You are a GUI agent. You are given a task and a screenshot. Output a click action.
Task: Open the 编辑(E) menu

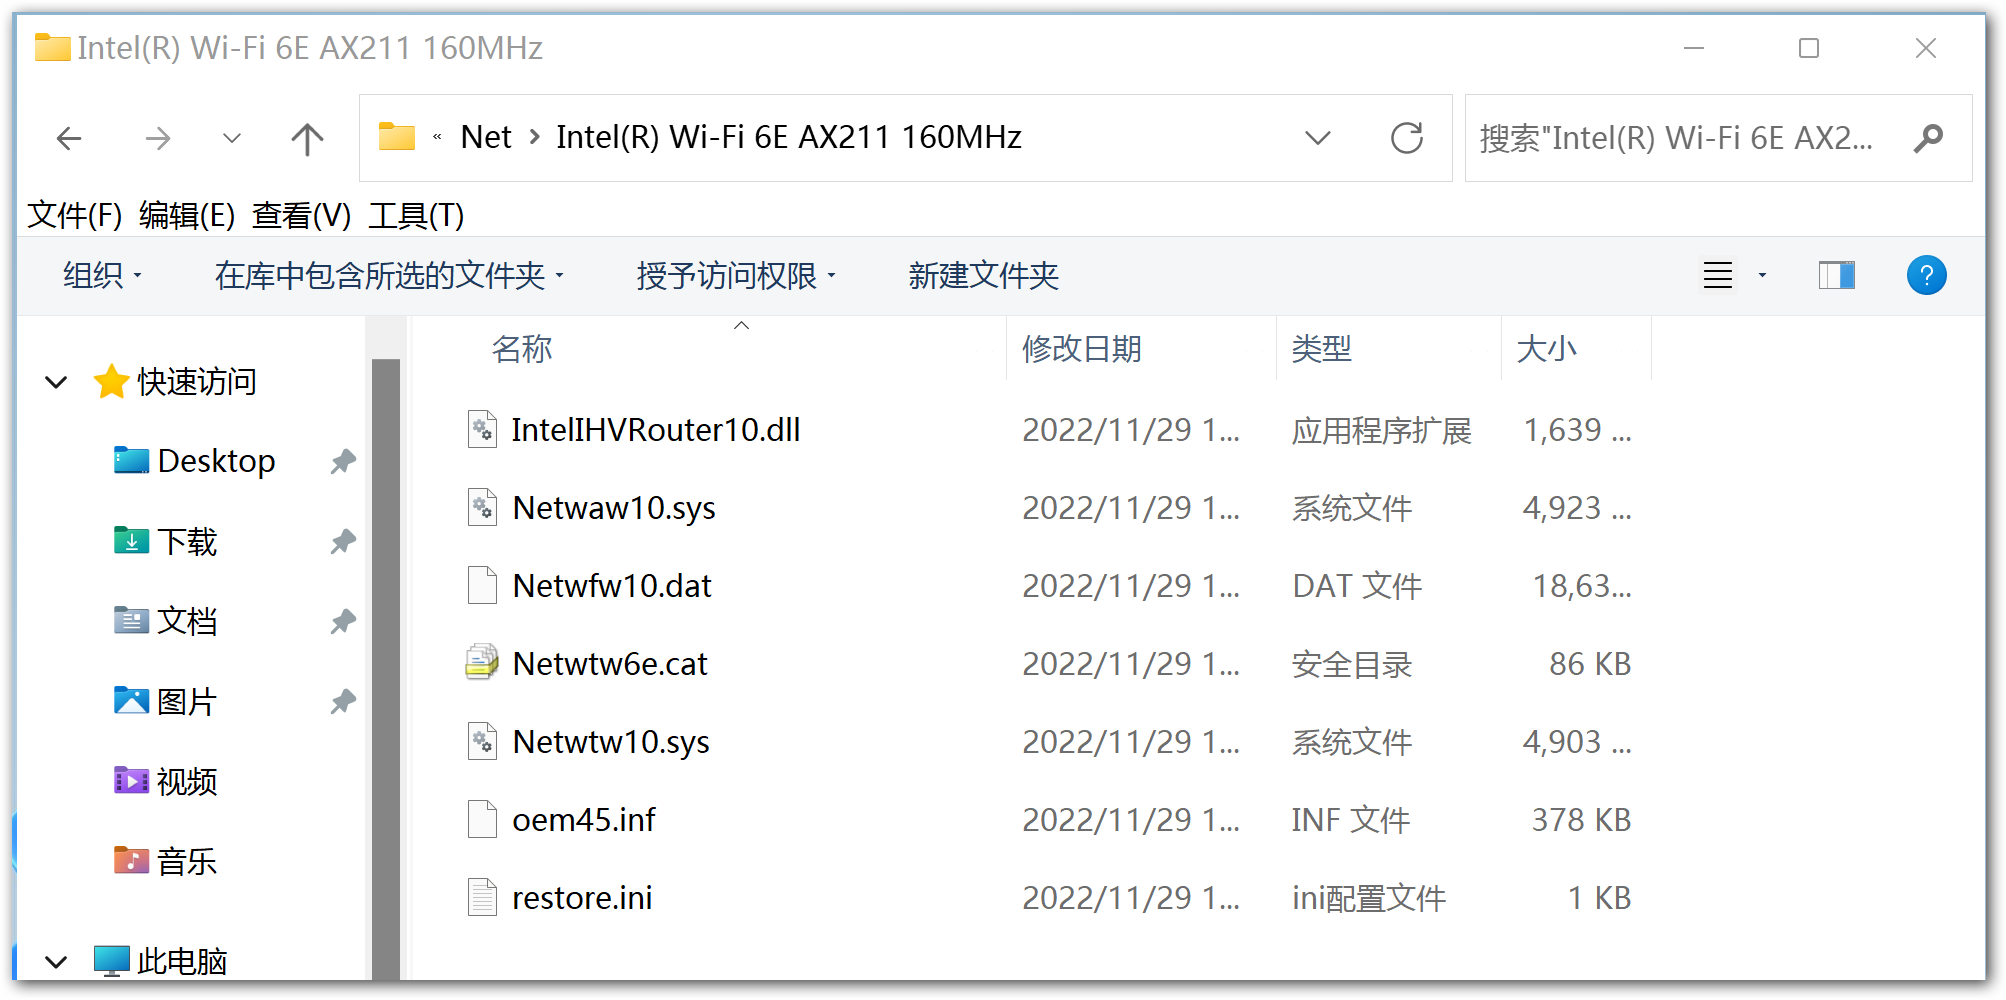[x=187, y=215]
